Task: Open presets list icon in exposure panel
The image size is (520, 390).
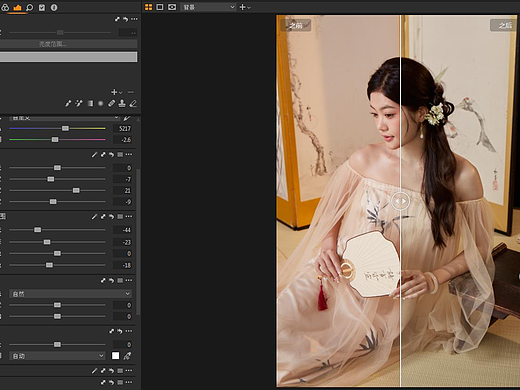Action: pyautogui.click(x=120, y=155)
